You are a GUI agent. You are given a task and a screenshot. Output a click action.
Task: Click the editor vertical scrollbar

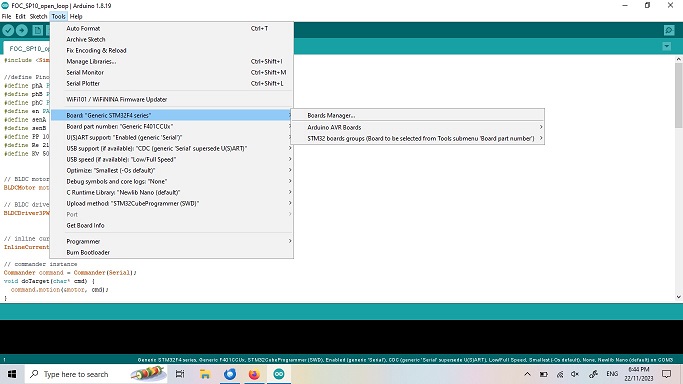point(679,178)
